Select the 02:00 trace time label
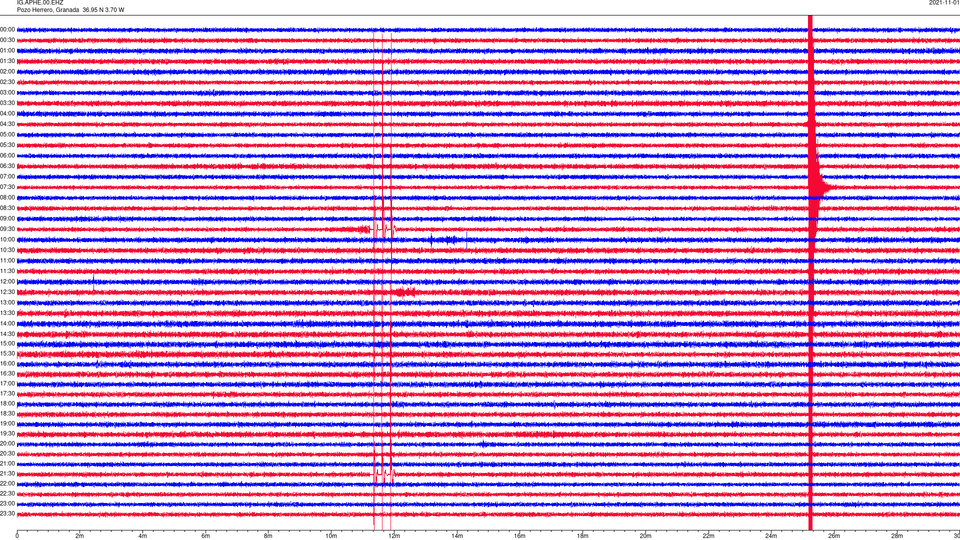The width and height of the screenshot is (960, 540). [8, 72]
